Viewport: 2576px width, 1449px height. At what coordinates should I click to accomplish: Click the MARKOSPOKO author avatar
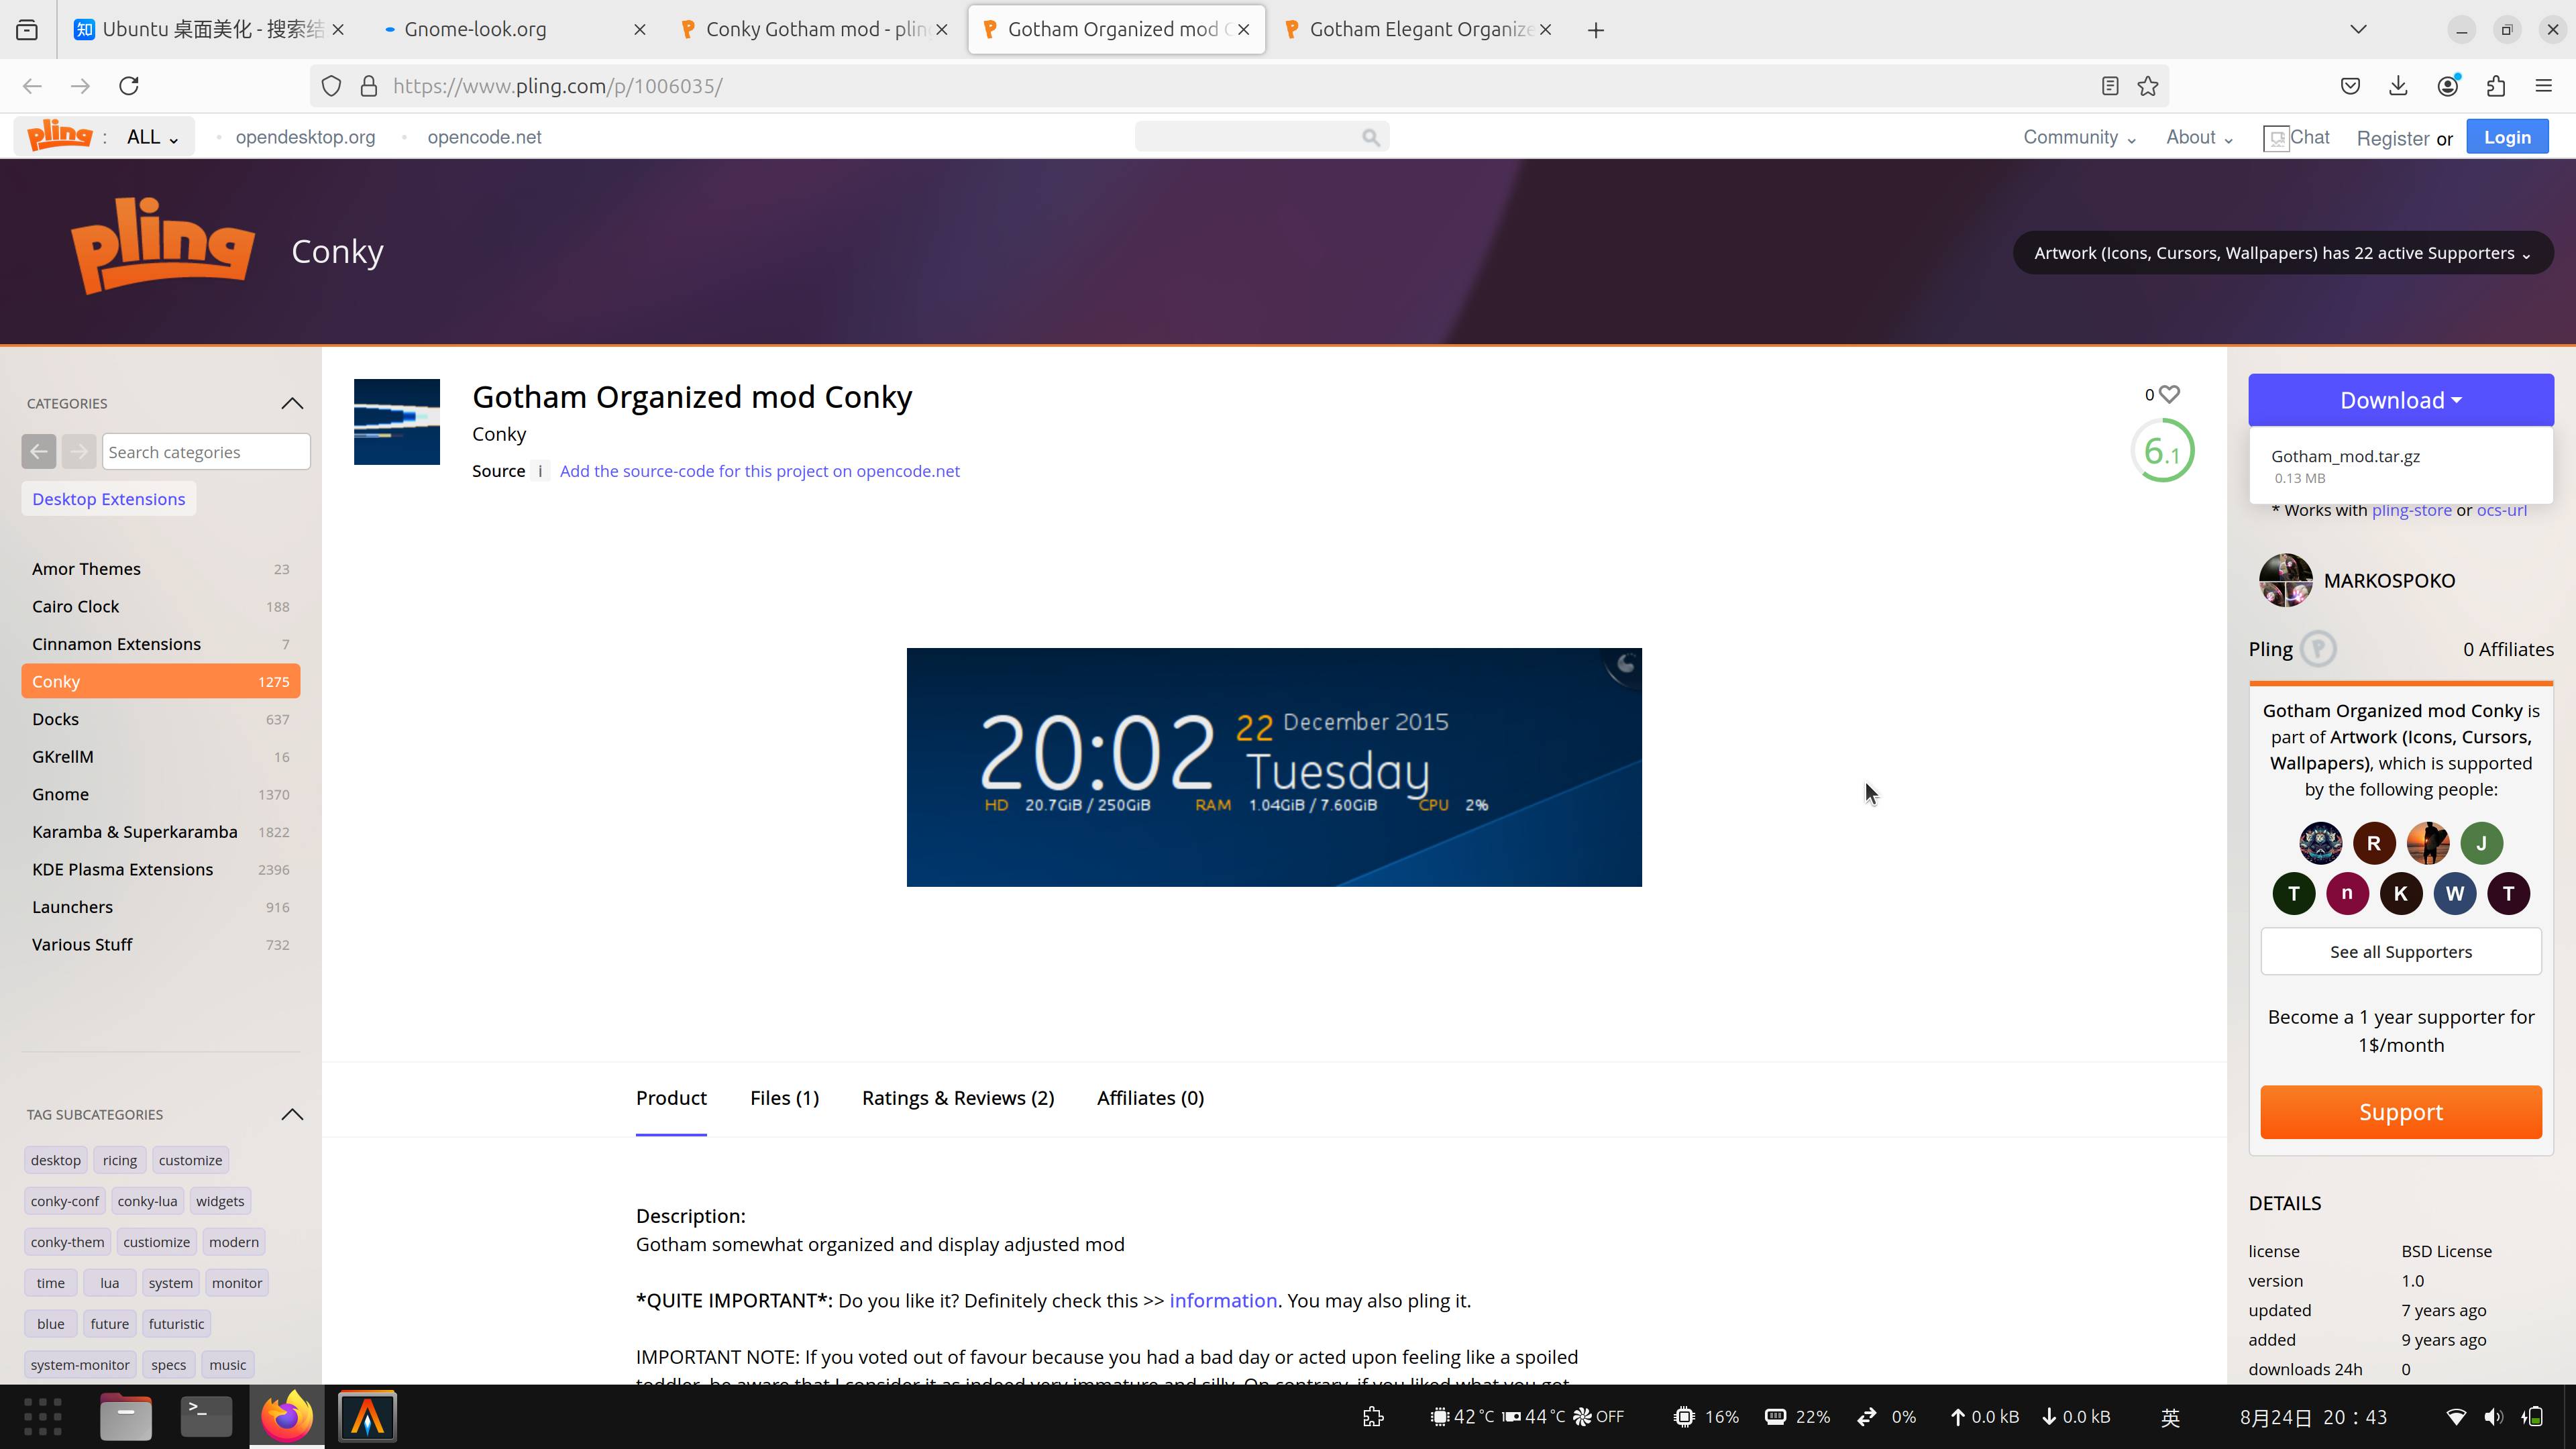[2285, 580]
